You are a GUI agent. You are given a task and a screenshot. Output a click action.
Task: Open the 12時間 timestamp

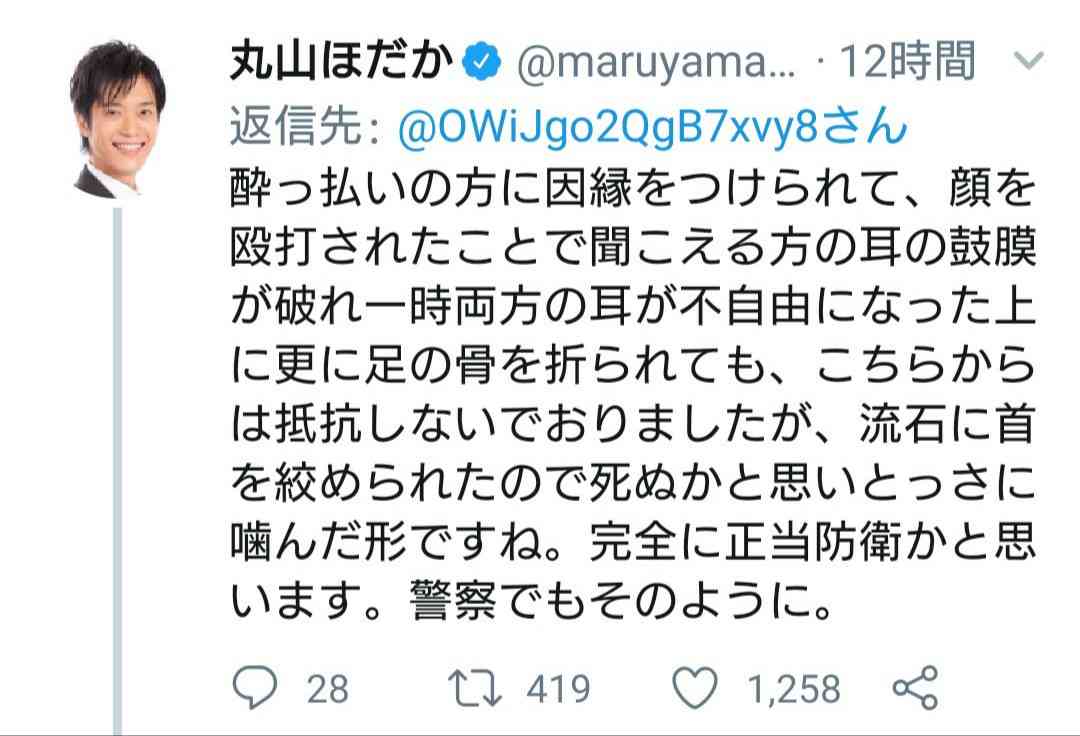tap(907, 61)
